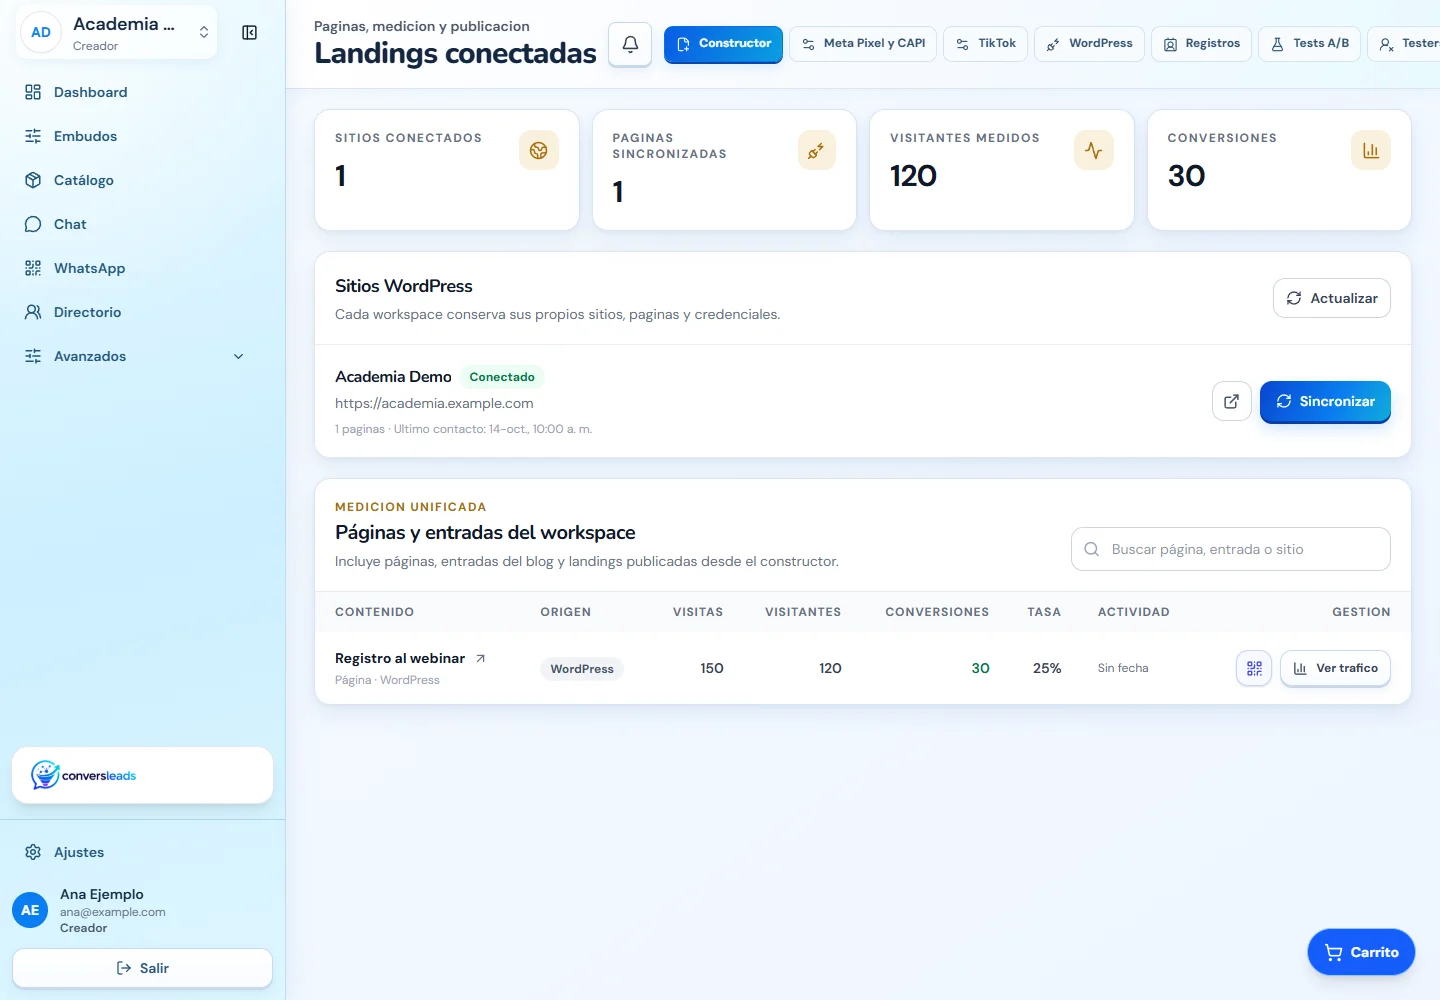This screenshot has height=1000, width=1440.
Task: Log out with the Salir button
Action: coord(142,968)
